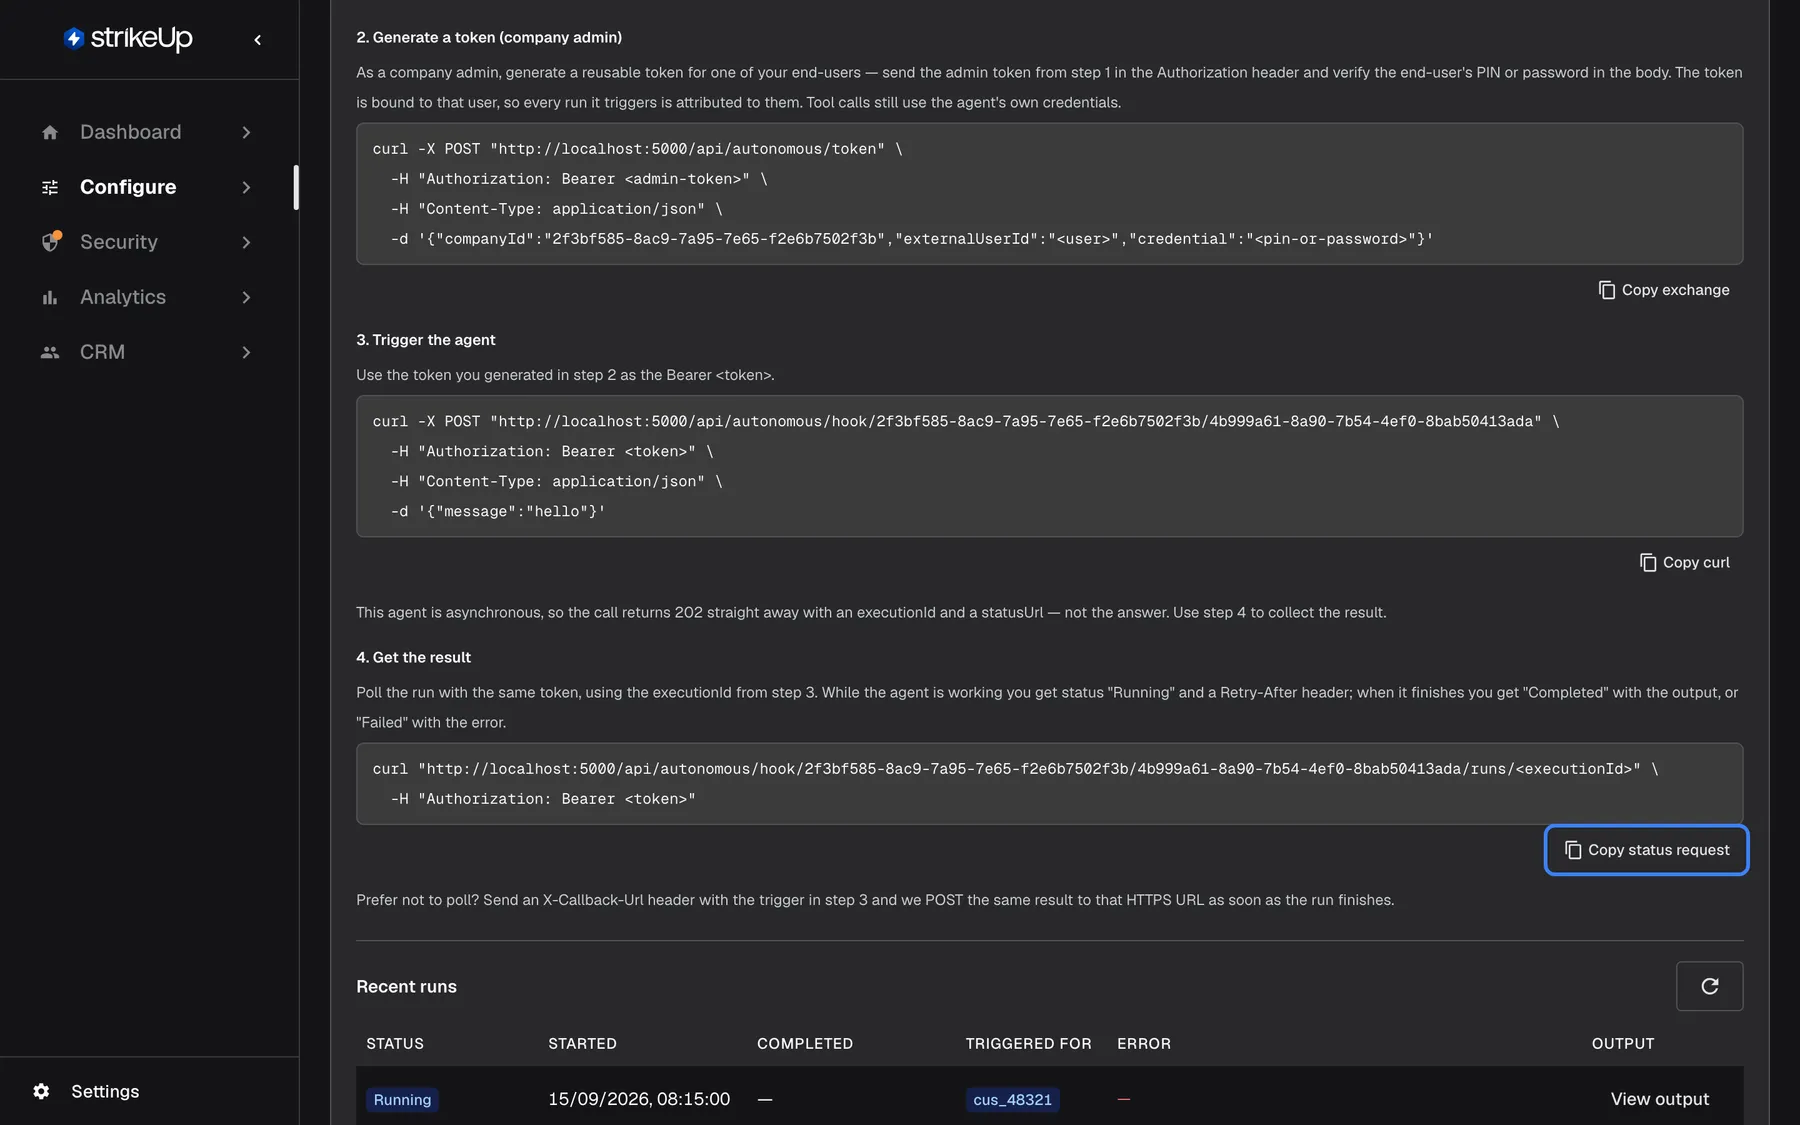Click the '3. Trigger the agent' heading

(x=425, y=340)
